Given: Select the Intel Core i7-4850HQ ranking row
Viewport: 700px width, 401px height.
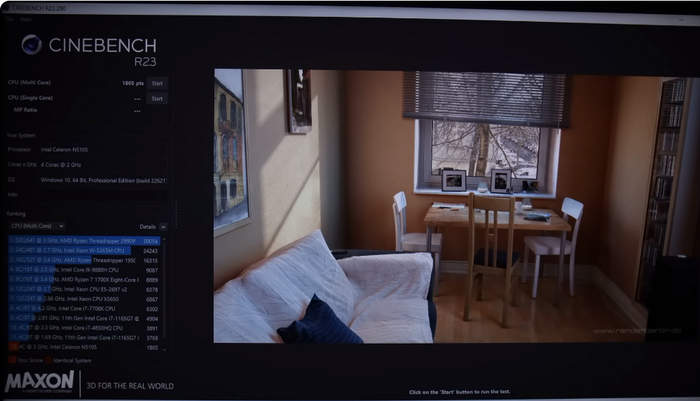Looking at the screenshot, I should (x=84, y=328).
